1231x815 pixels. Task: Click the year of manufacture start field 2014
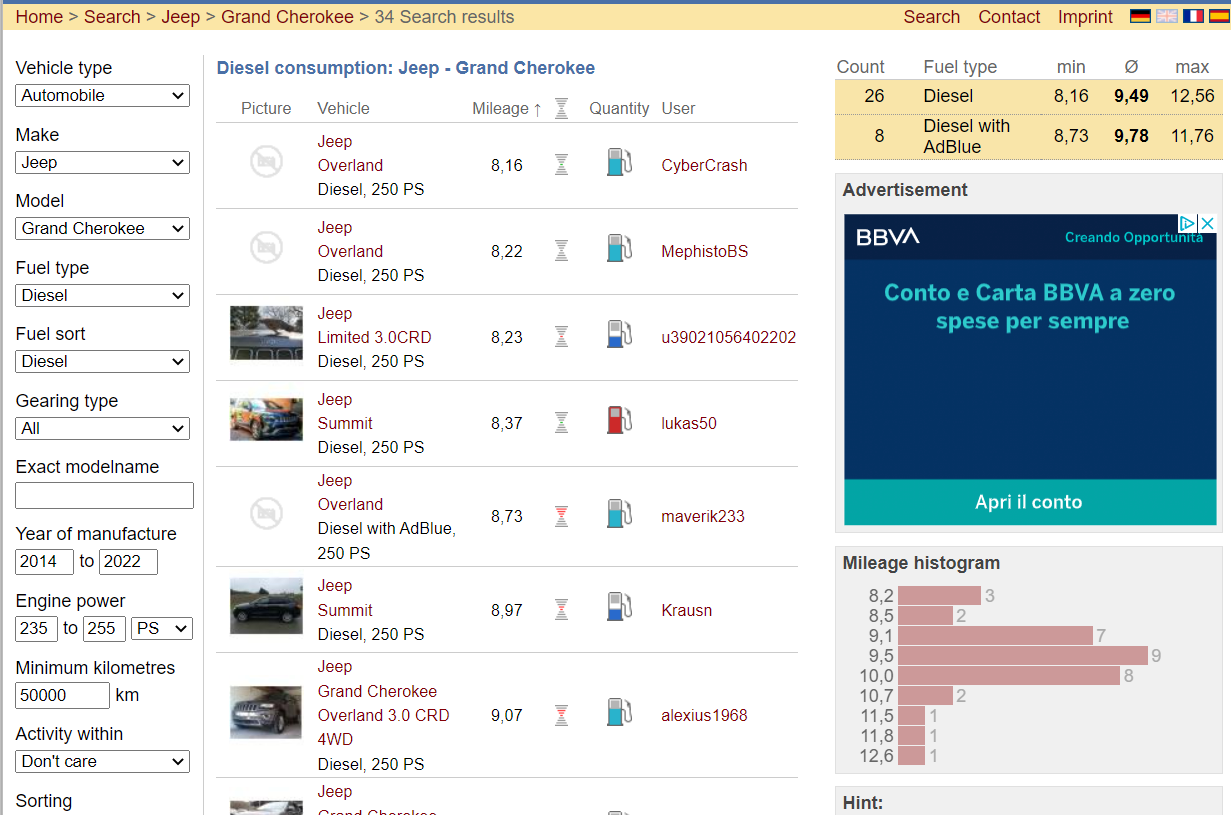(x=44, y=562)
